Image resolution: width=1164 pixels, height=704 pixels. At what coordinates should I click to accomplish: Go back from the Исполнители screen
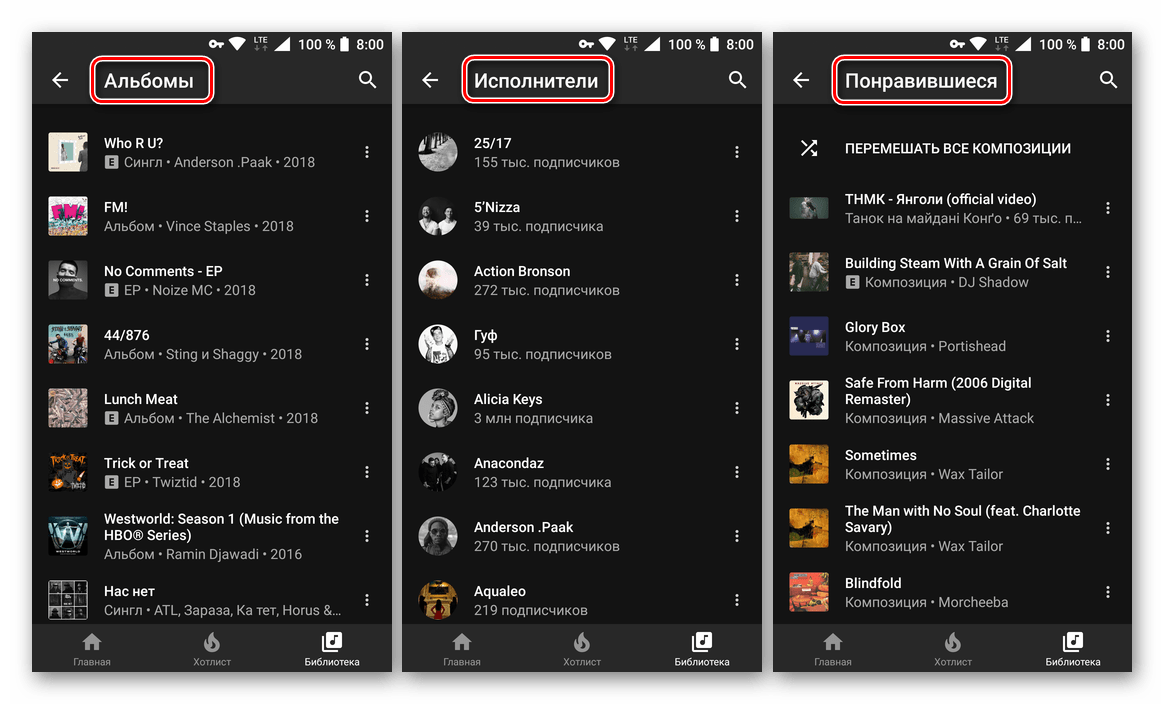tap(431, 79)
